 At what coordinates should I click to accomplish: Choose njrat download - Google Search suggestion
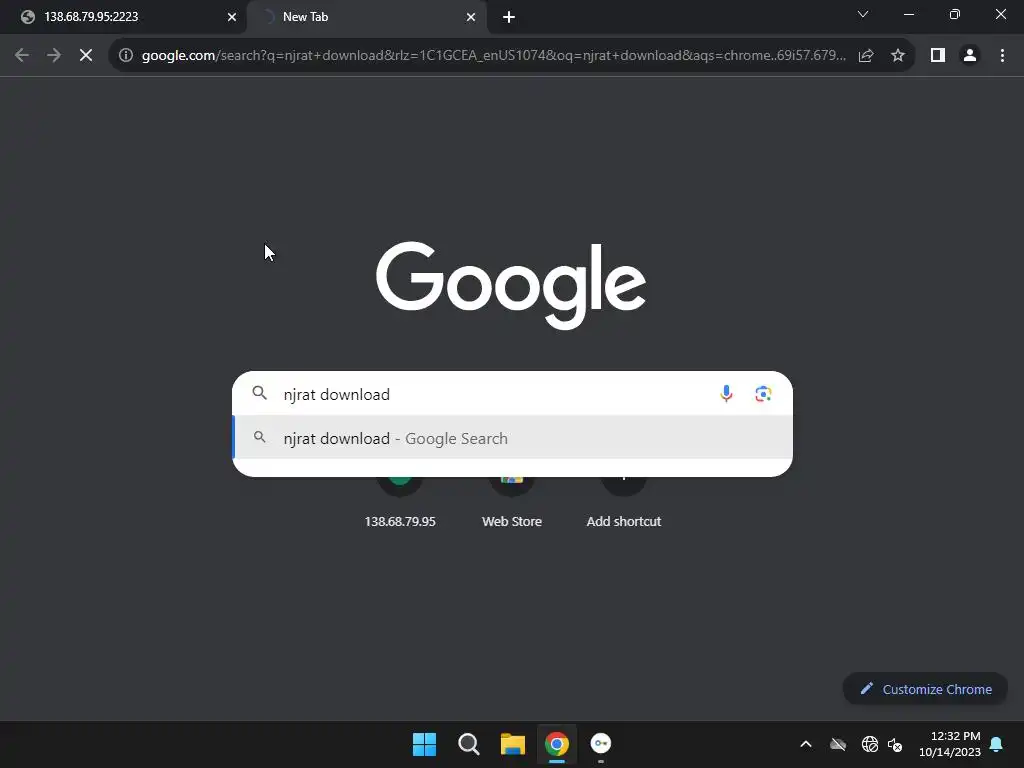pyautogui.click(x=513, y=438)
